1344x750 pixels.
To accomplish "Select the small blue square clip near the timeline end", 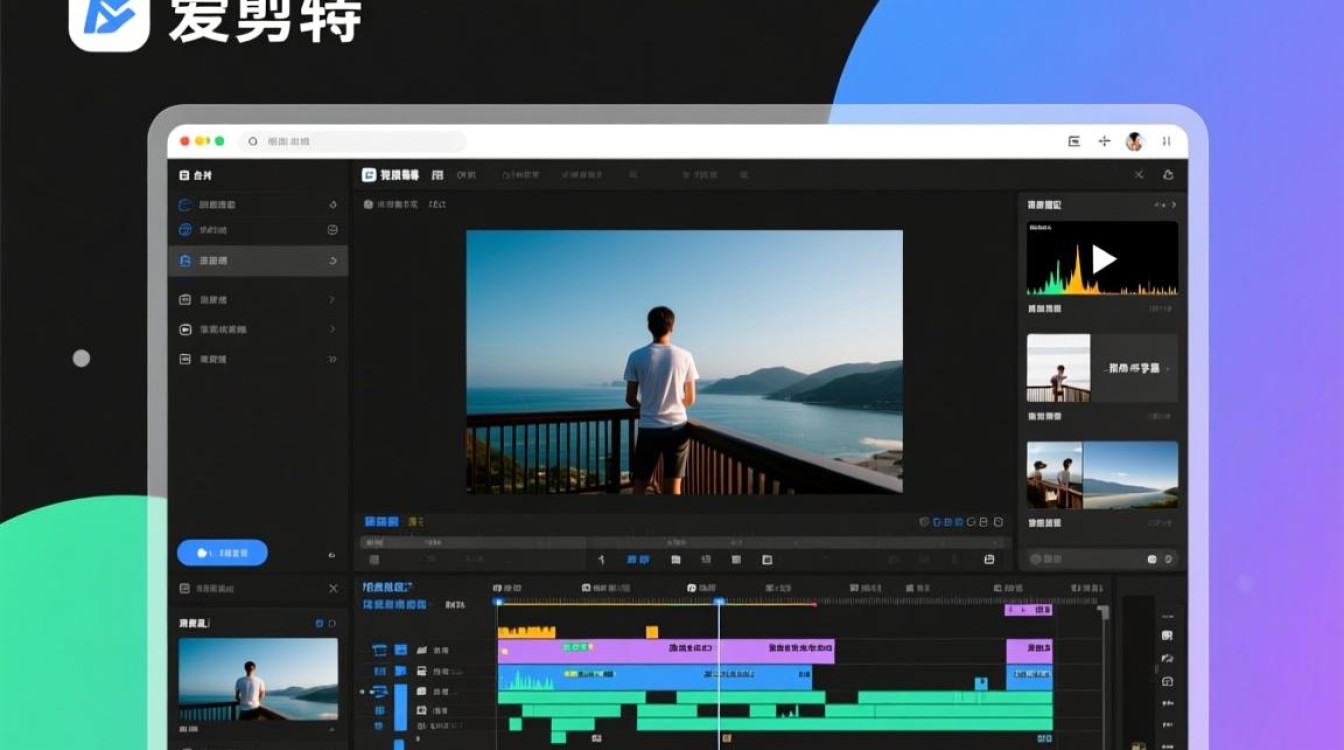I will pos(982,683).
